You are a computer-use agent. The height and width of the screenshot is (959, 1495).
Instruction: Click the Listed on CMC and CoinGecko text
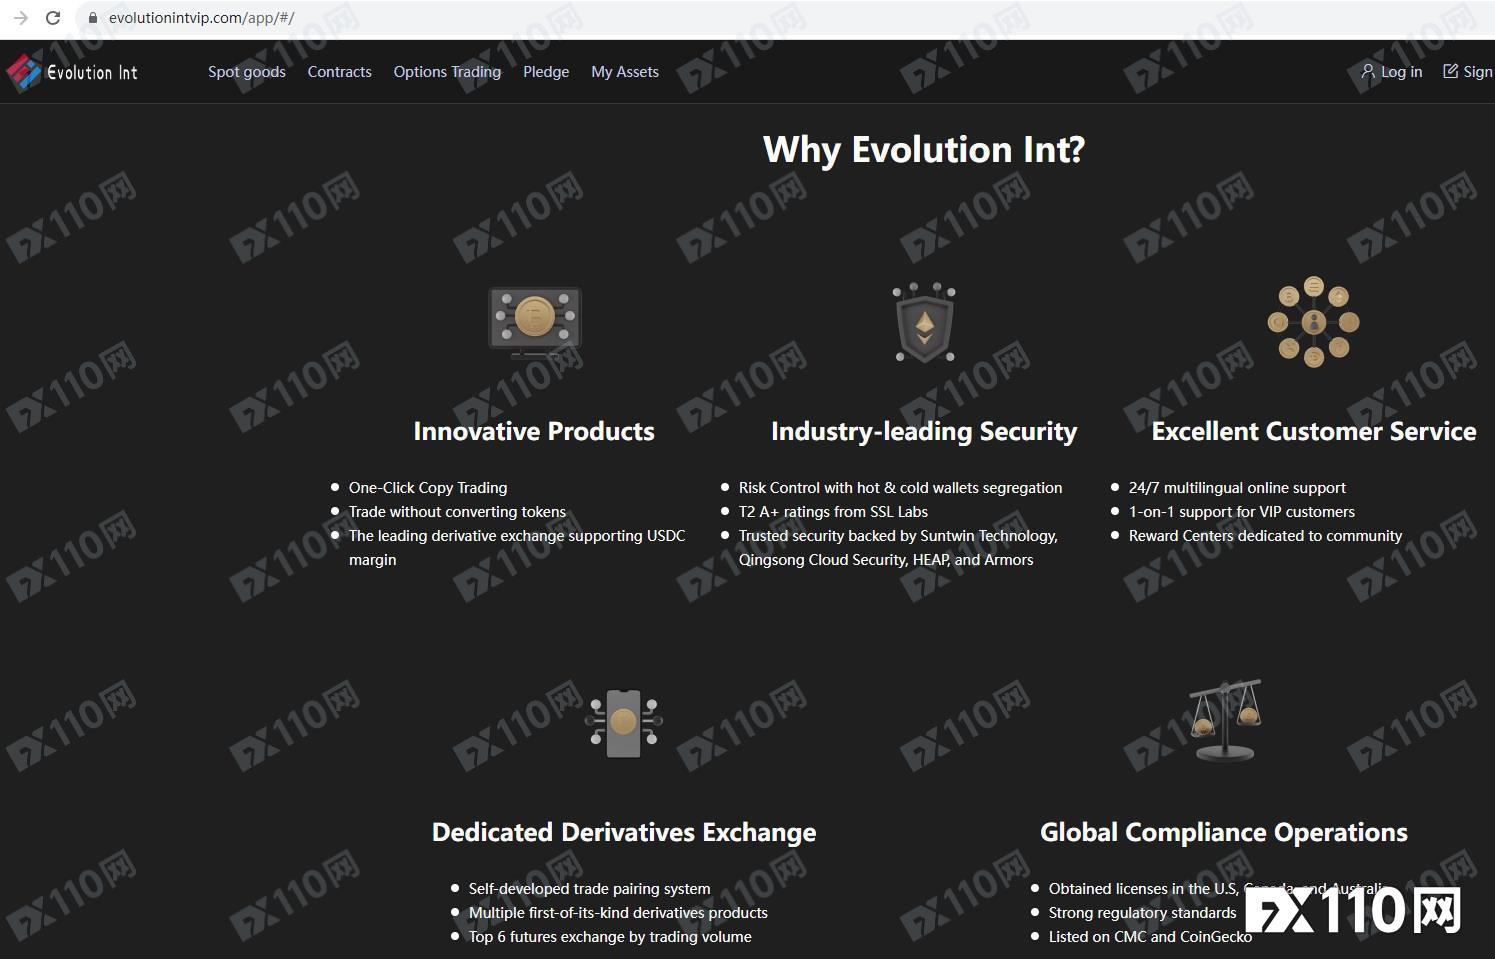point(1150,937)
